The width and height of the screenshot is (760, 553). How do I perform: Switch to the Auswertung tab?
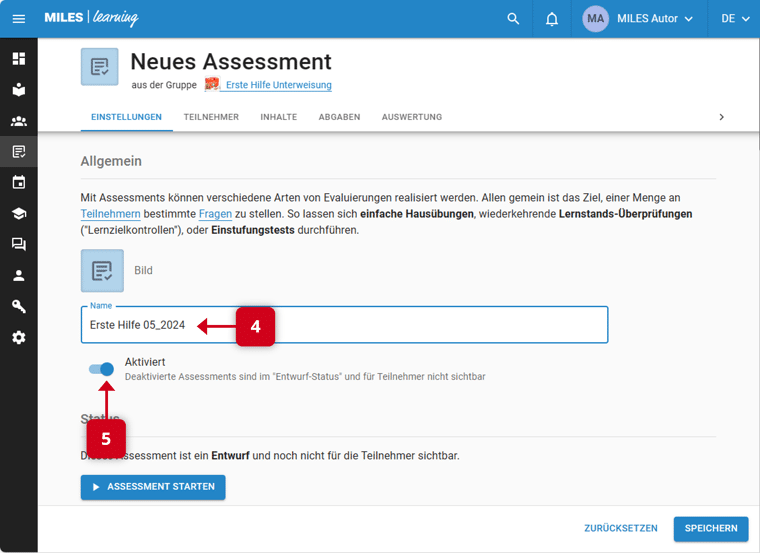(x=411, y=117)
